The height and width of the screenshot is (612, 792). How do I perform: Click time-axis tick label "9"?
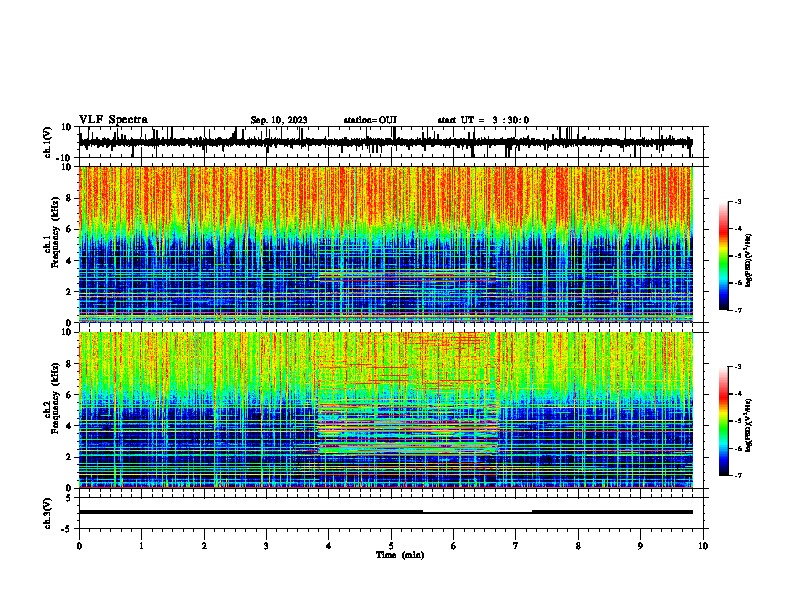click(x=640, y=546)
